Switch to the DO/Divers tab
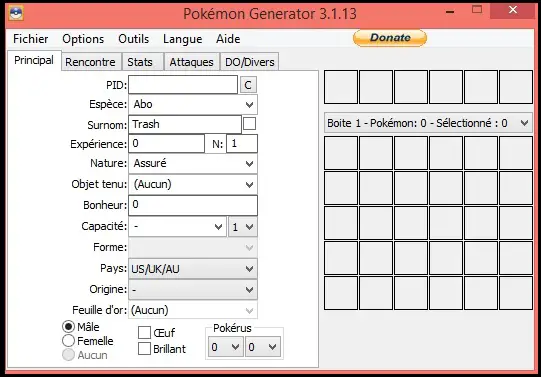 249,62
